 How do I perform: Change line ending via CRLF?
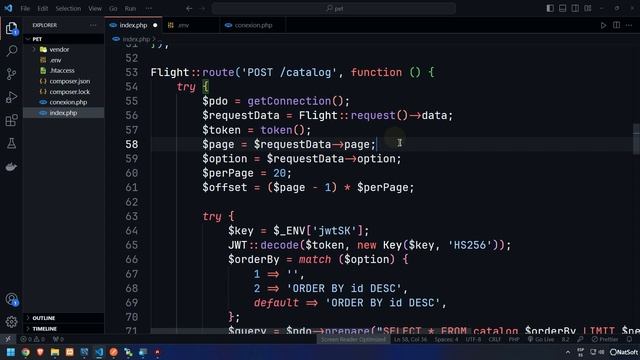494,339
